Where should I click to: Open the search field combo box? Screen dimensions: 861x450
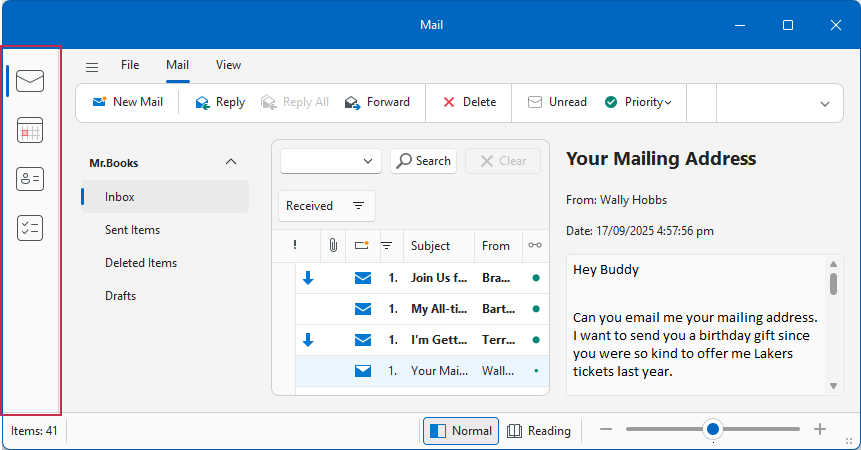point(331,161)
